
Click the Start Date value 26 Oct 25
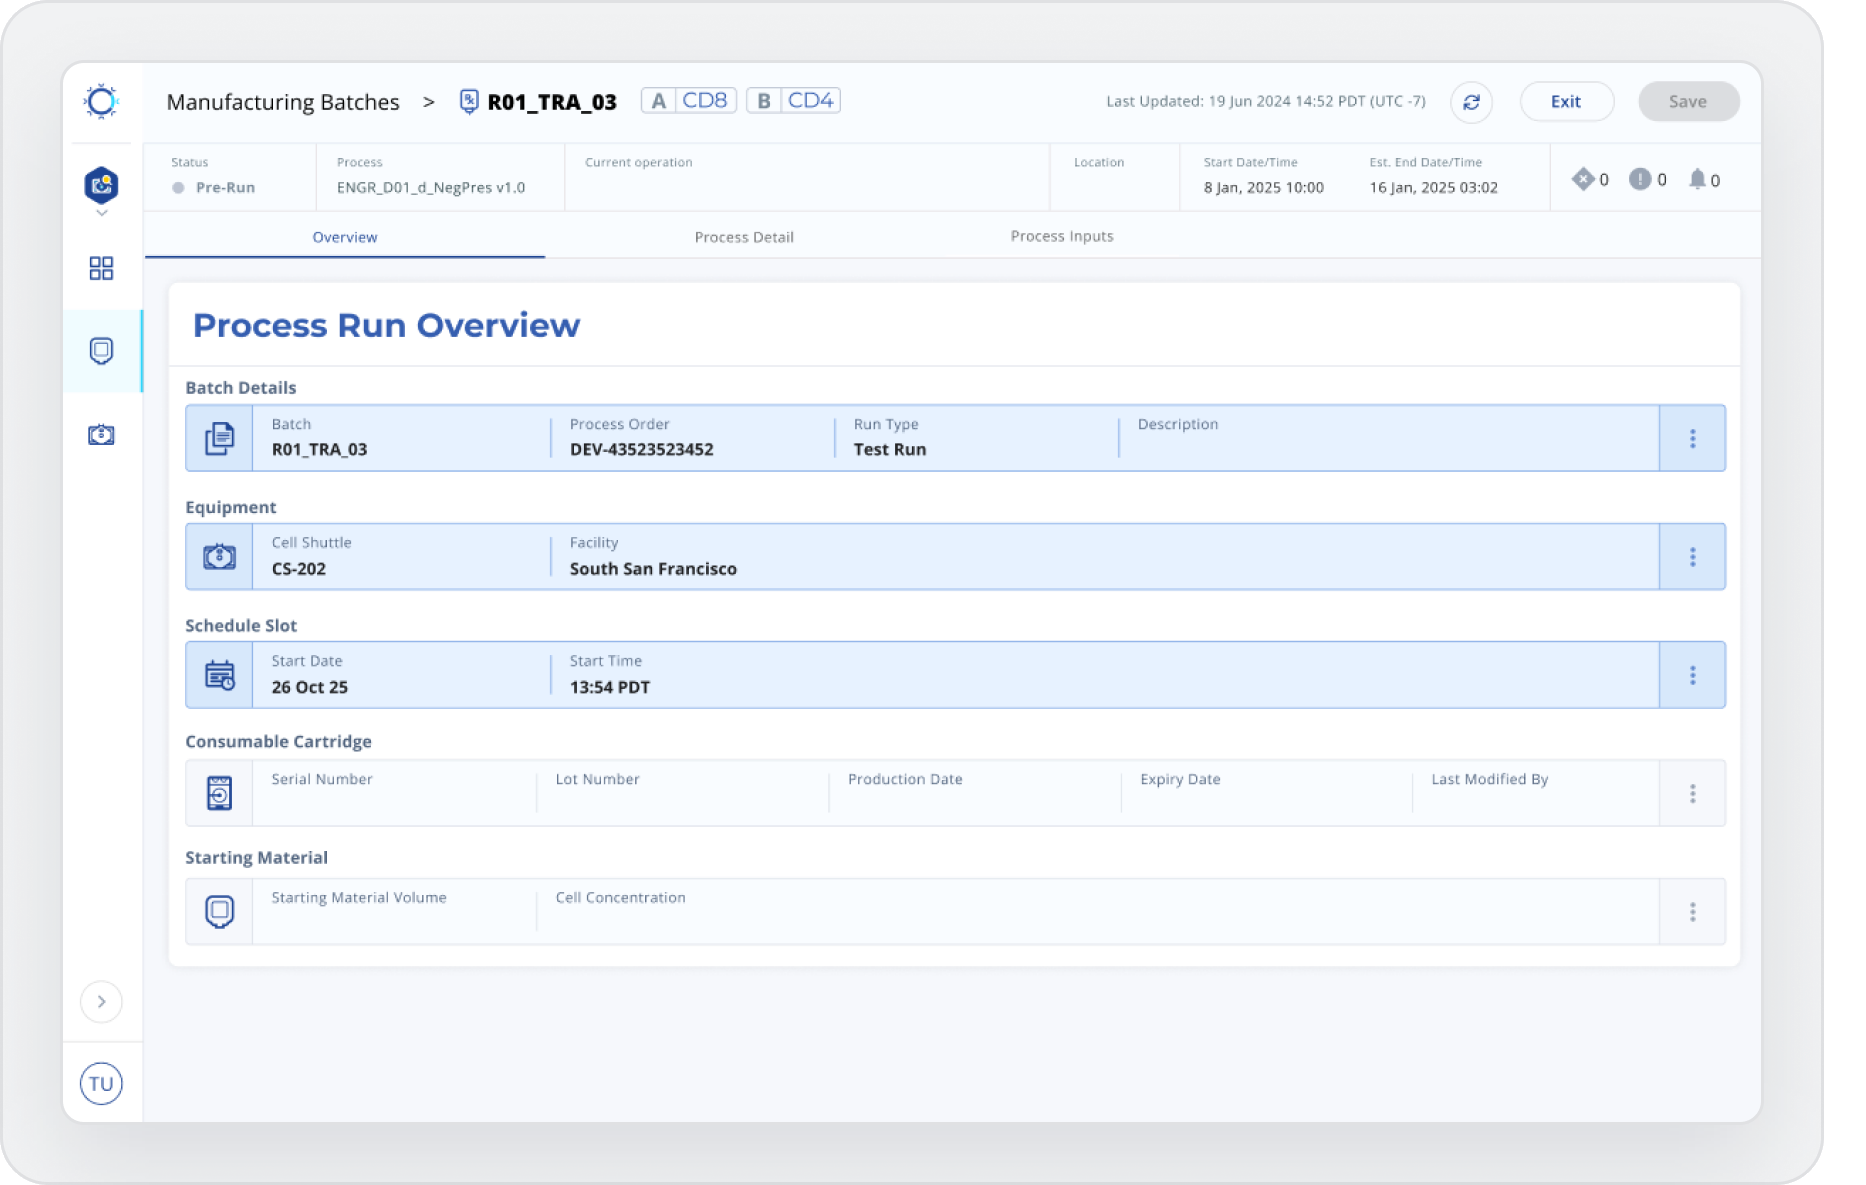(310, 687)
